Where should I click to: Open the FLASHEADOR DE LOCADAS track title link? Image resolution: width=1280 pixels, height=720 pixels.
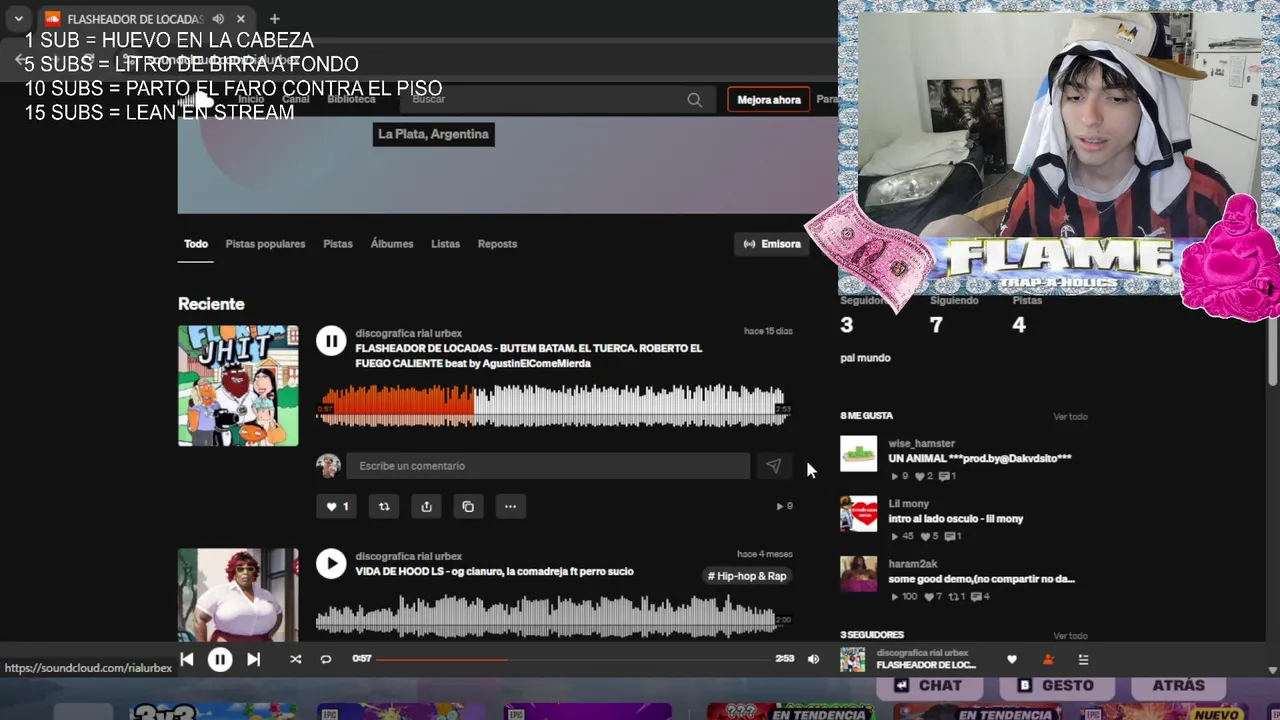click(529, 356)
